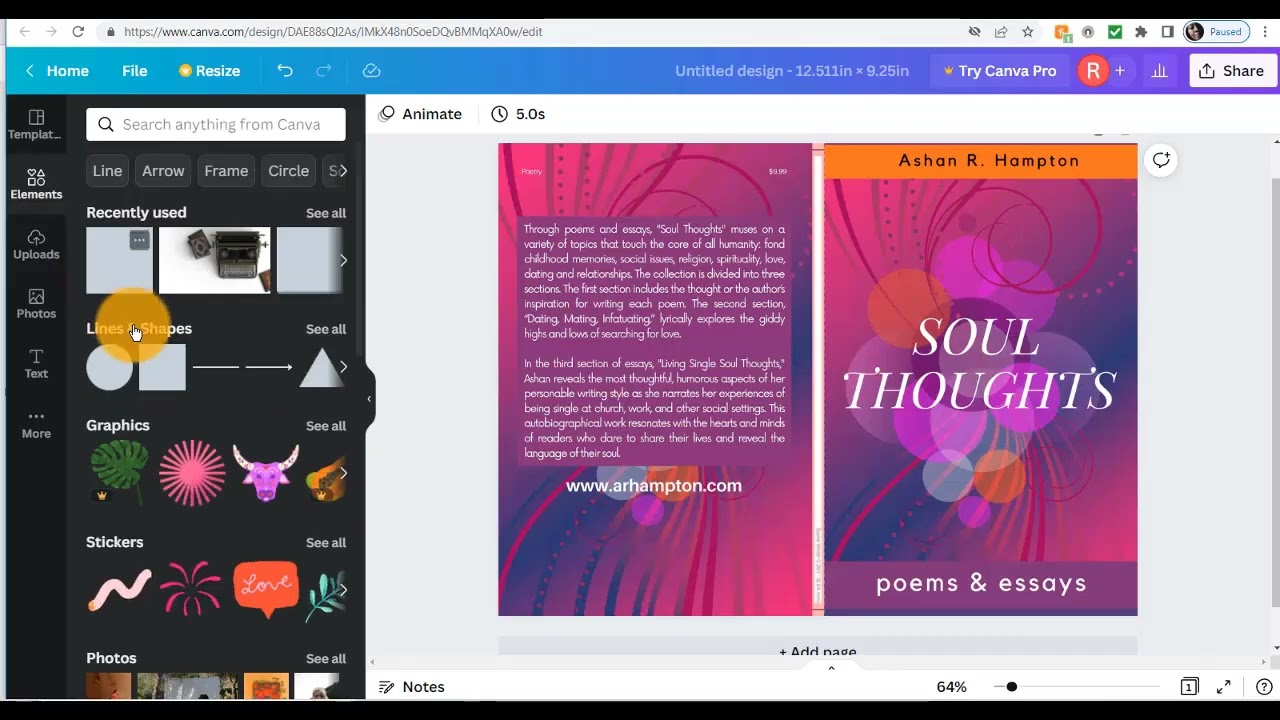The width and height of the screenshot is (1280, 720).
Task: Click See all for Lines & Shapes
Action: pyautogui.click(x=326, y=329)
